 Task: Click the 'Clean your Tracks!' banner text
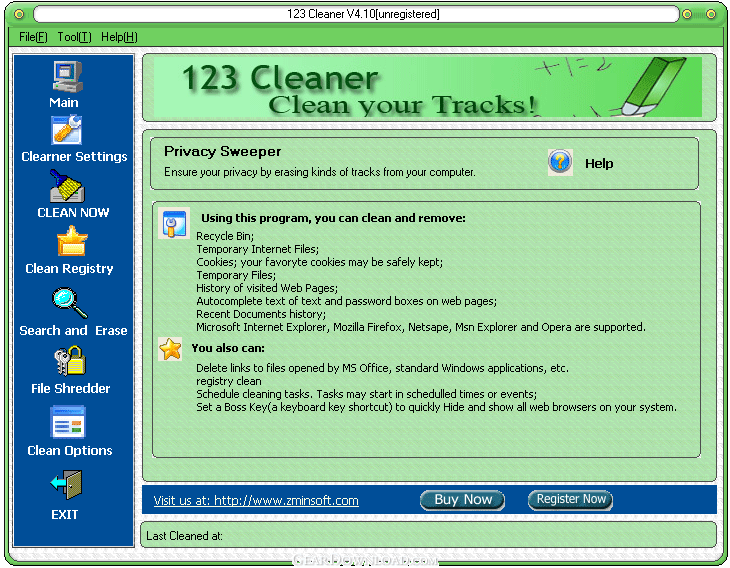[x=402, y=105]
